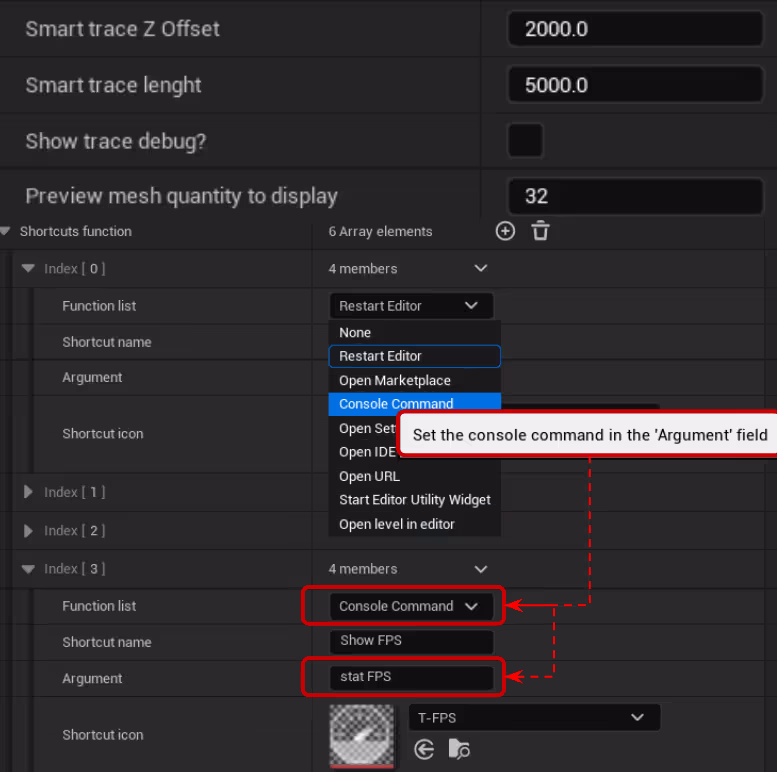Select 6 Array elements text
Screen dimensions: 777x772
380,231
